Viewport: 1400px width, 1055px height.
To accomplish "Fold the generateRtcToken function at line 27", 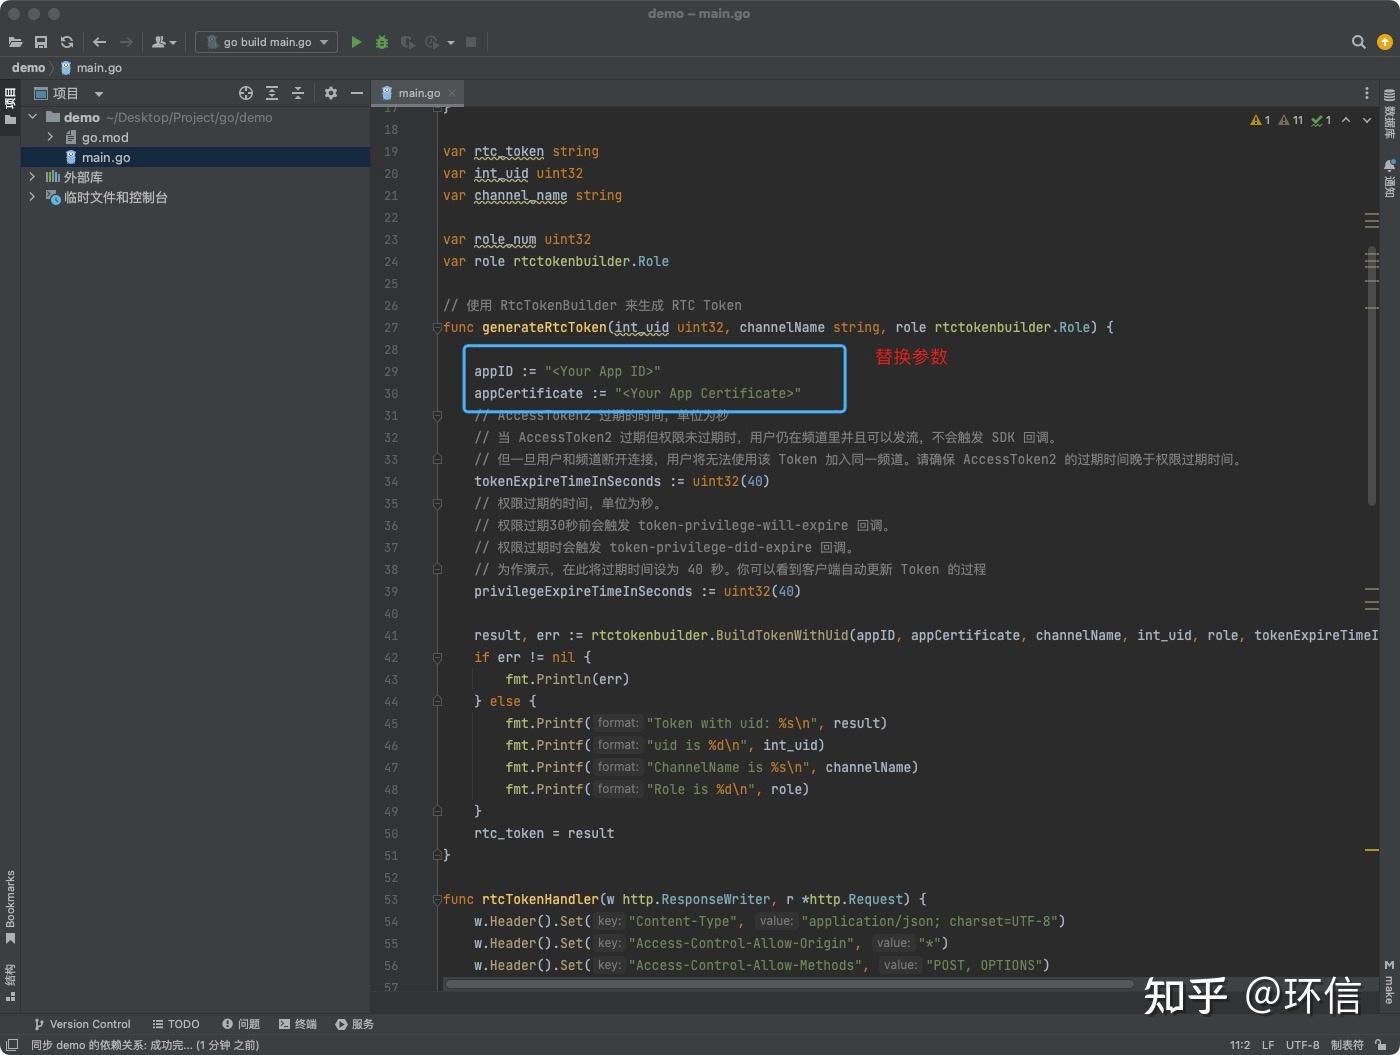I will click(437, 327).
